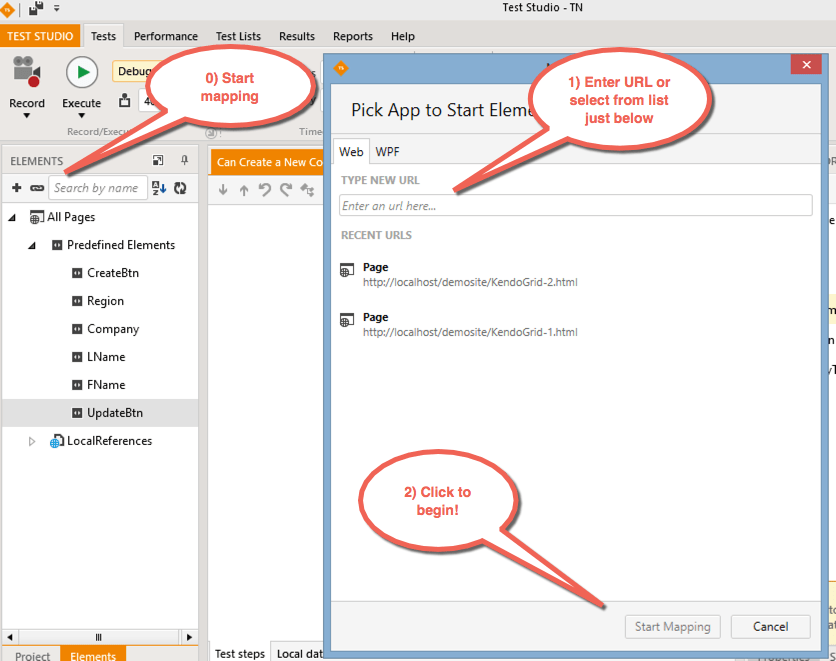Select the WPF tab in dialog

[387, 151]
